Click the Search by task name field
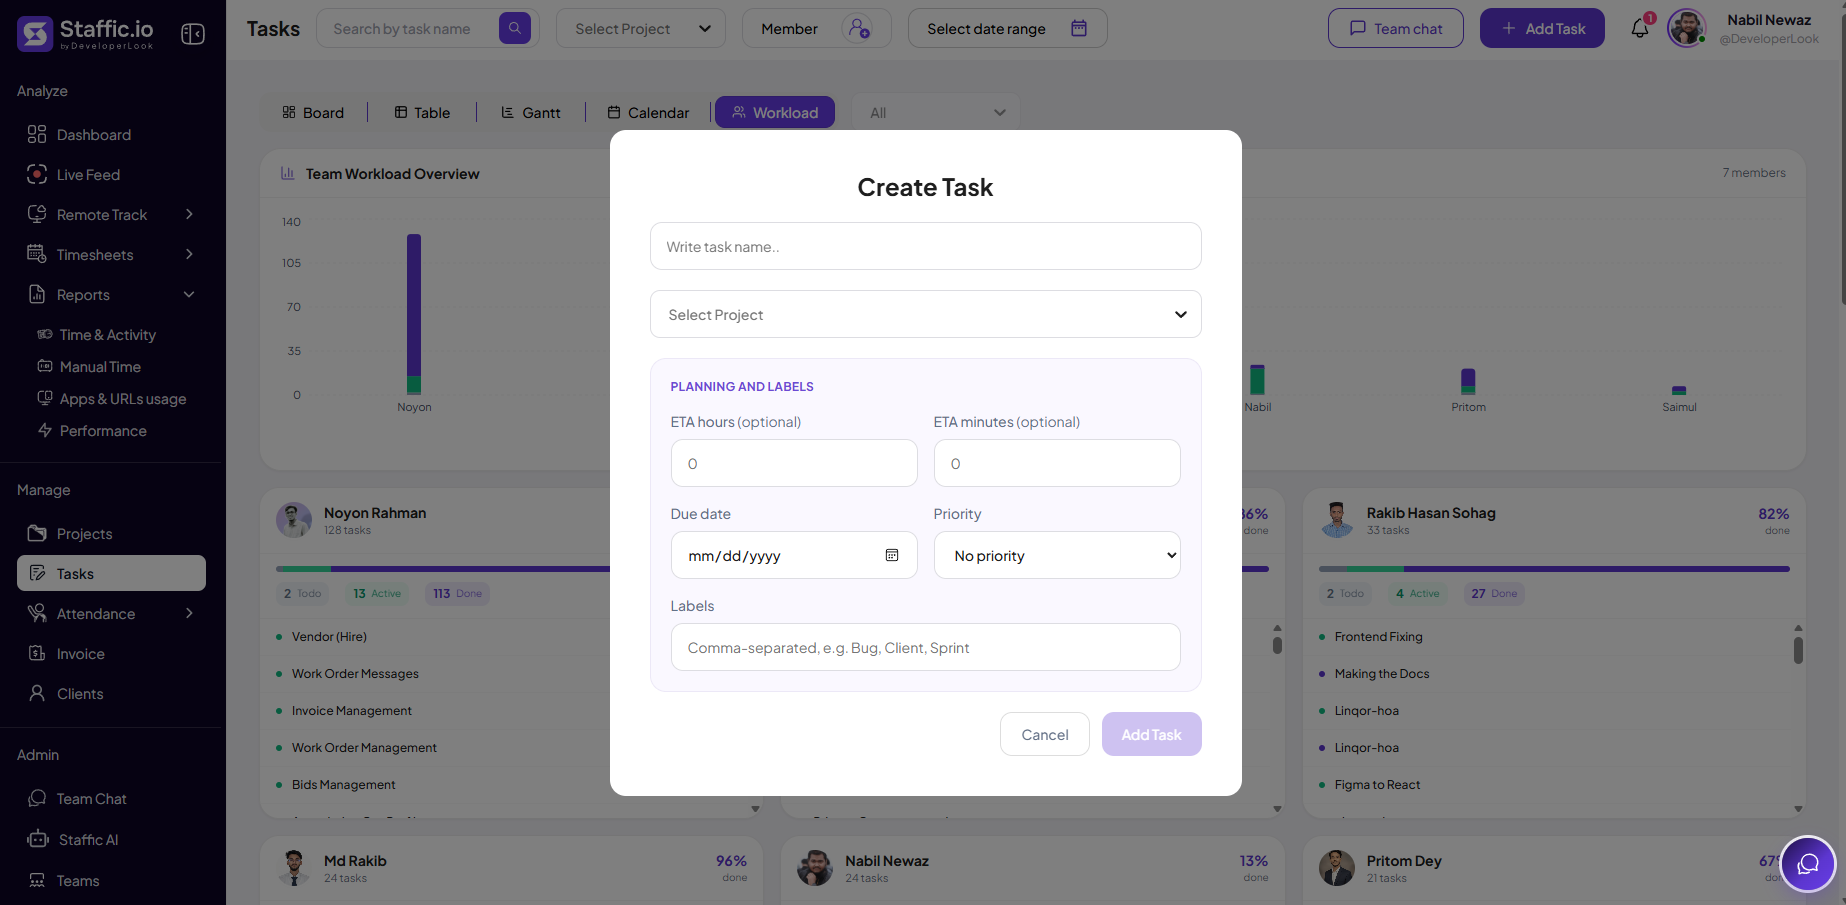The width and height of the screenshot is (1846, 905). point(408,28)
